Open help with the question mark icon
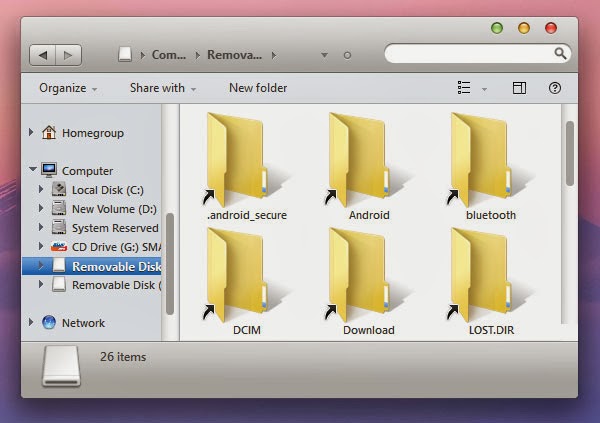The height and width of the screenshot is (423, 600). [554, 88]
